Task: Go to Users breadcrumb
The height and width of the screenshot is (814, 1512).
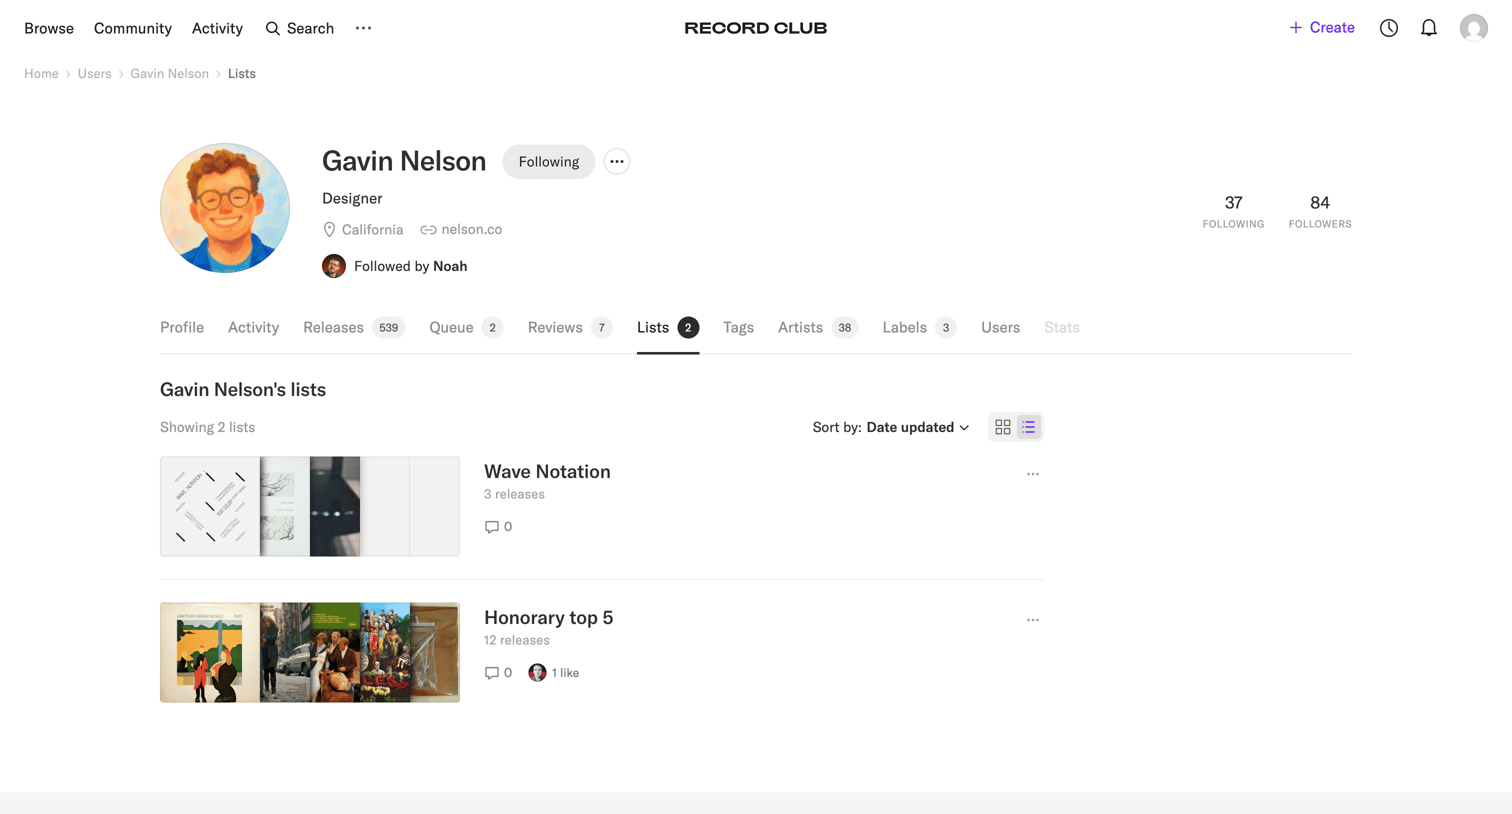Action: tap(94, 73)
